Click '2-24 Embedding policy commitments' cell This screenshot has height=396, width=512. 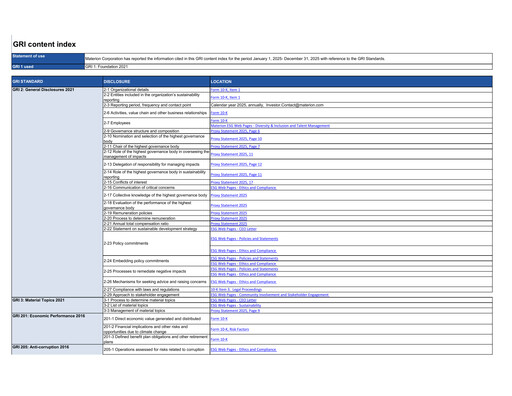pos(156,261)
